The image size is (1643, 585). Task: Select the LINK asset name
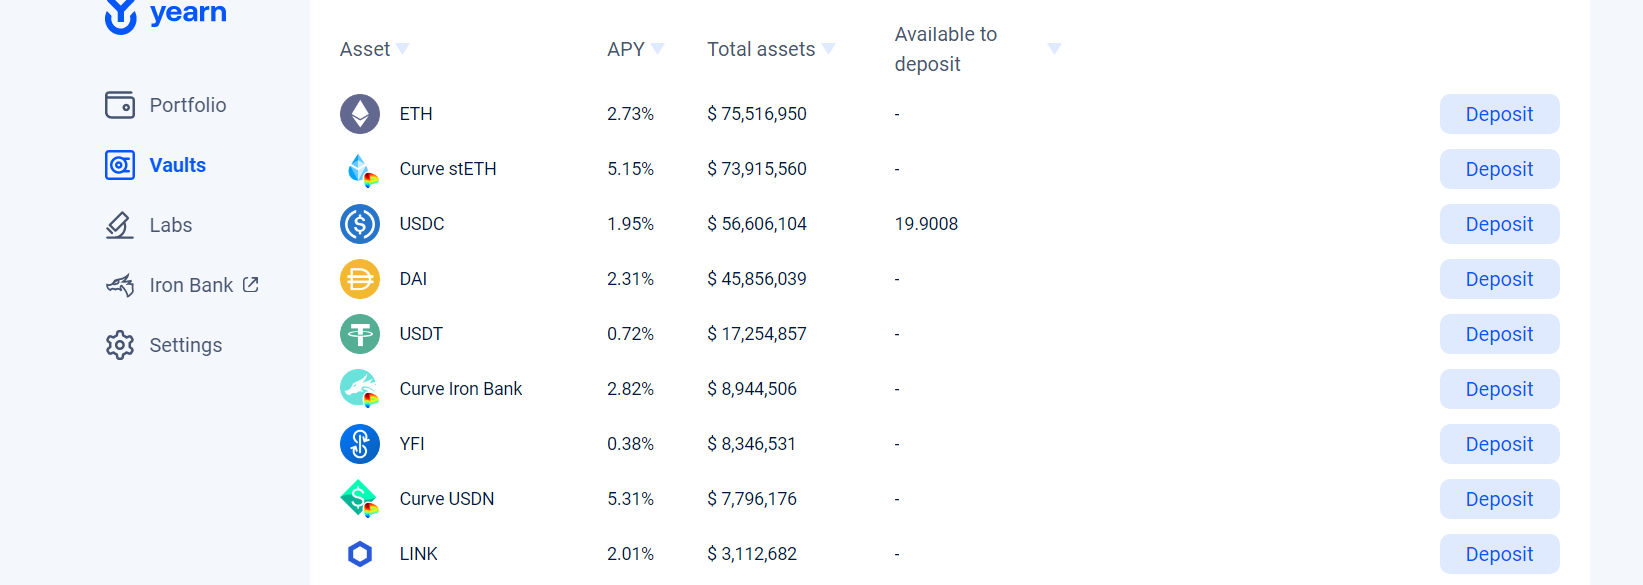tap(419, 554)
